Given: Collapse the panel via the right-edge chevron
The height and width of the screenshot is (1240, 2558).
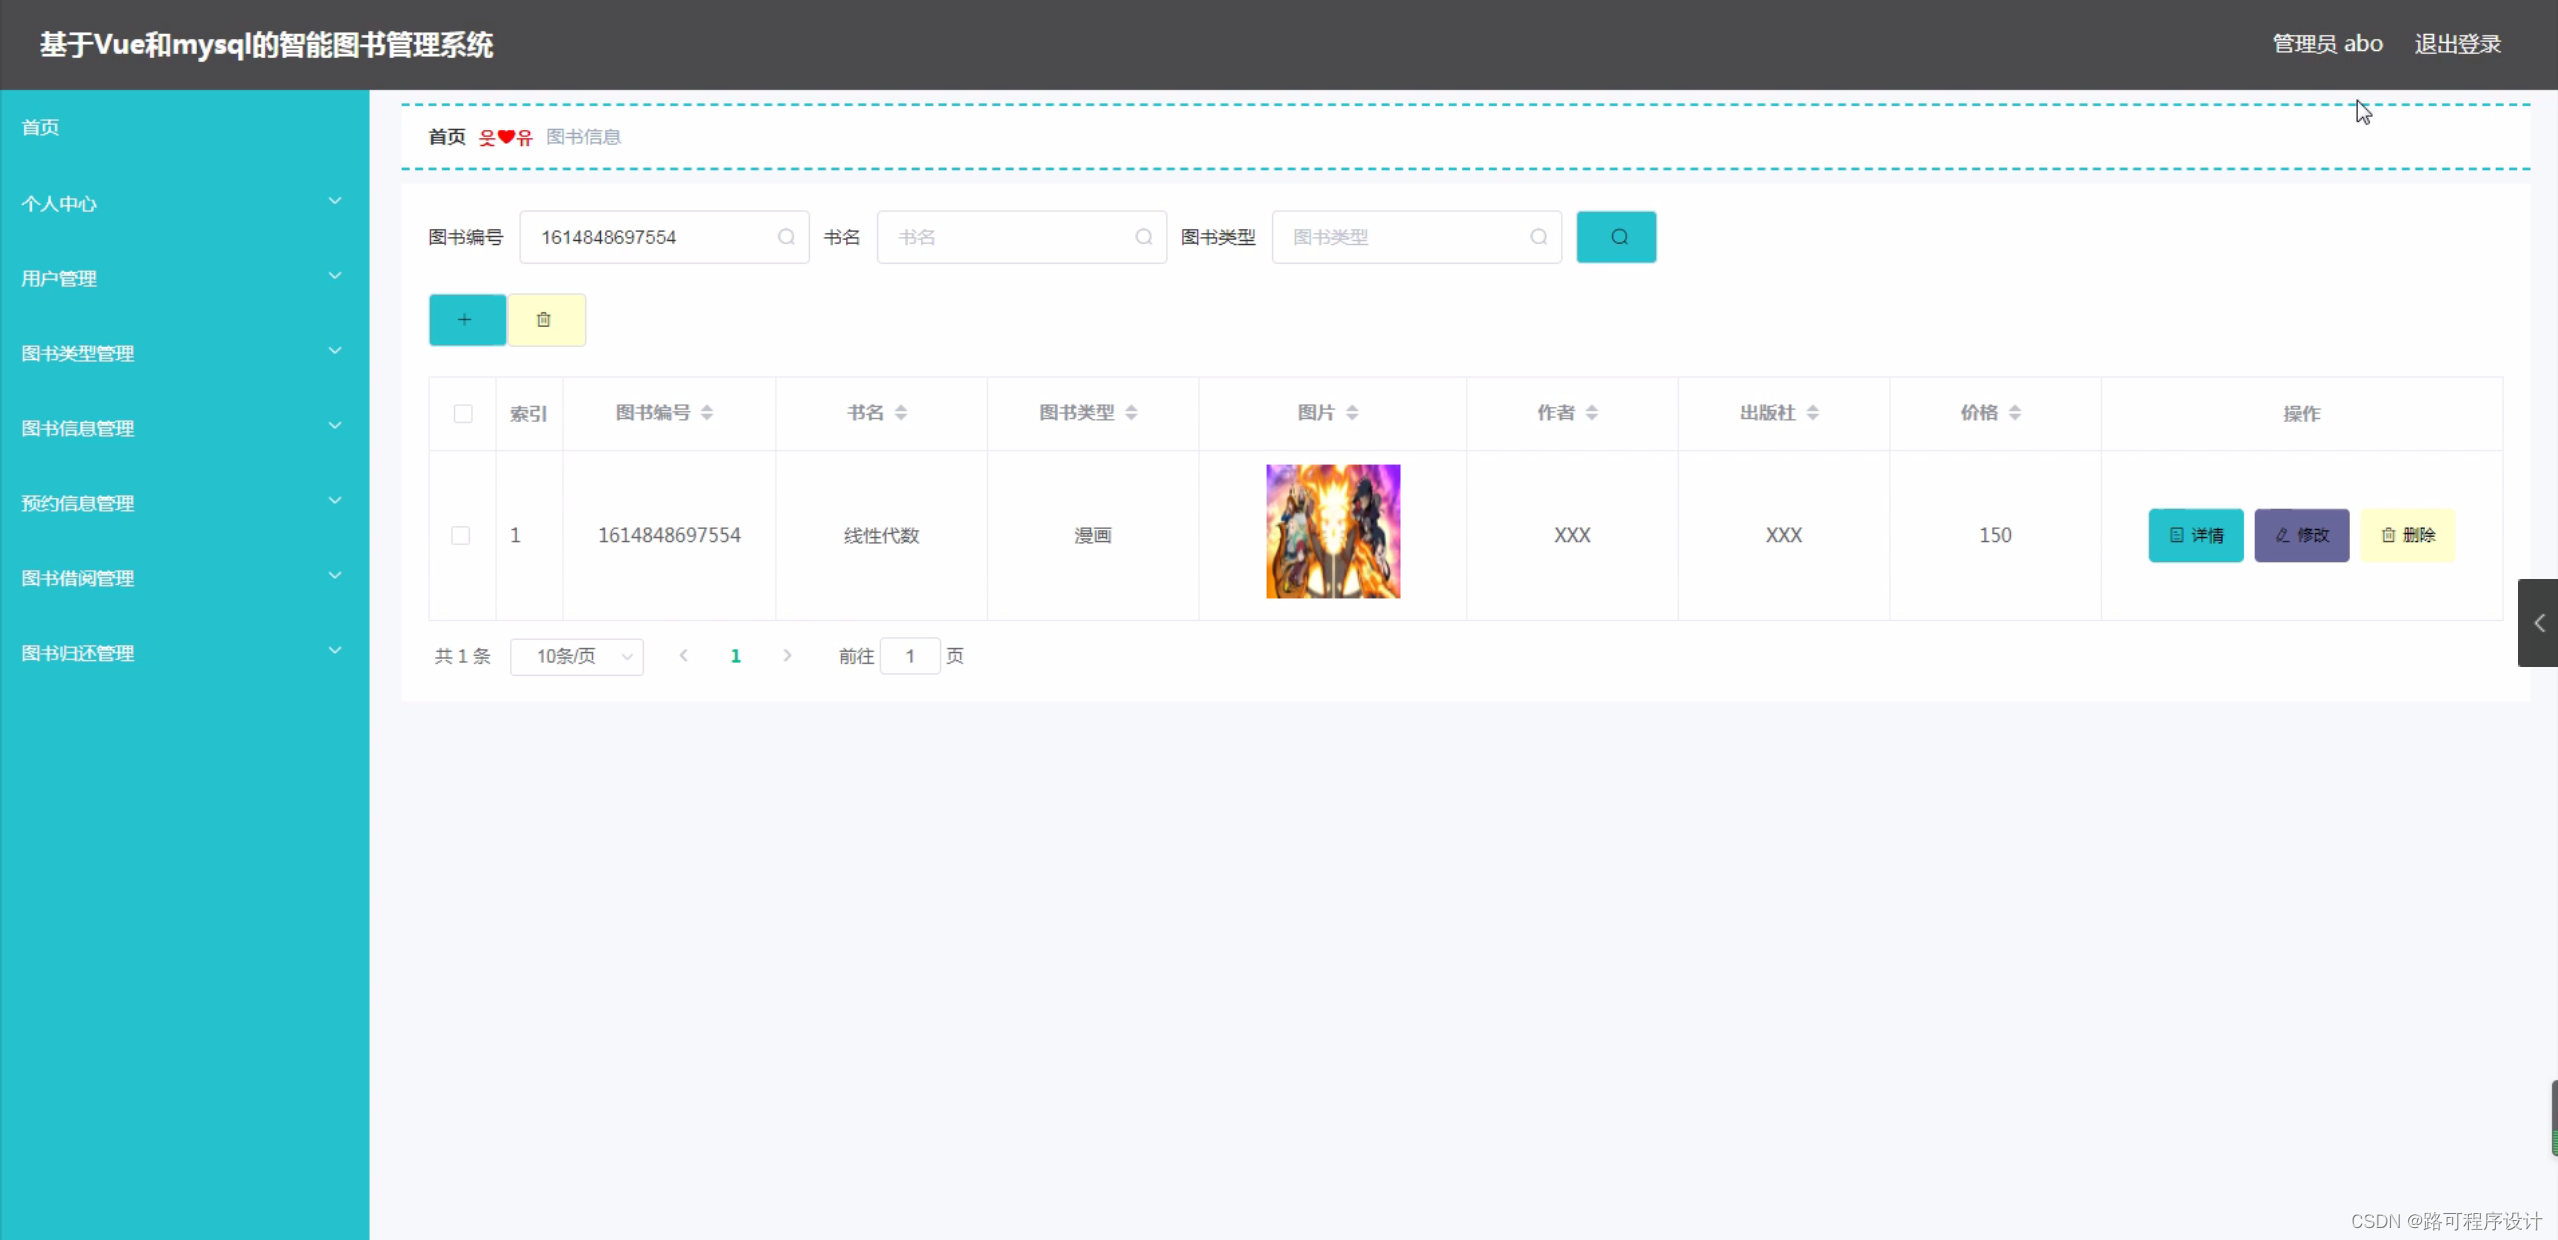Looking at the screenshot, I should (x=2541, y=623).
